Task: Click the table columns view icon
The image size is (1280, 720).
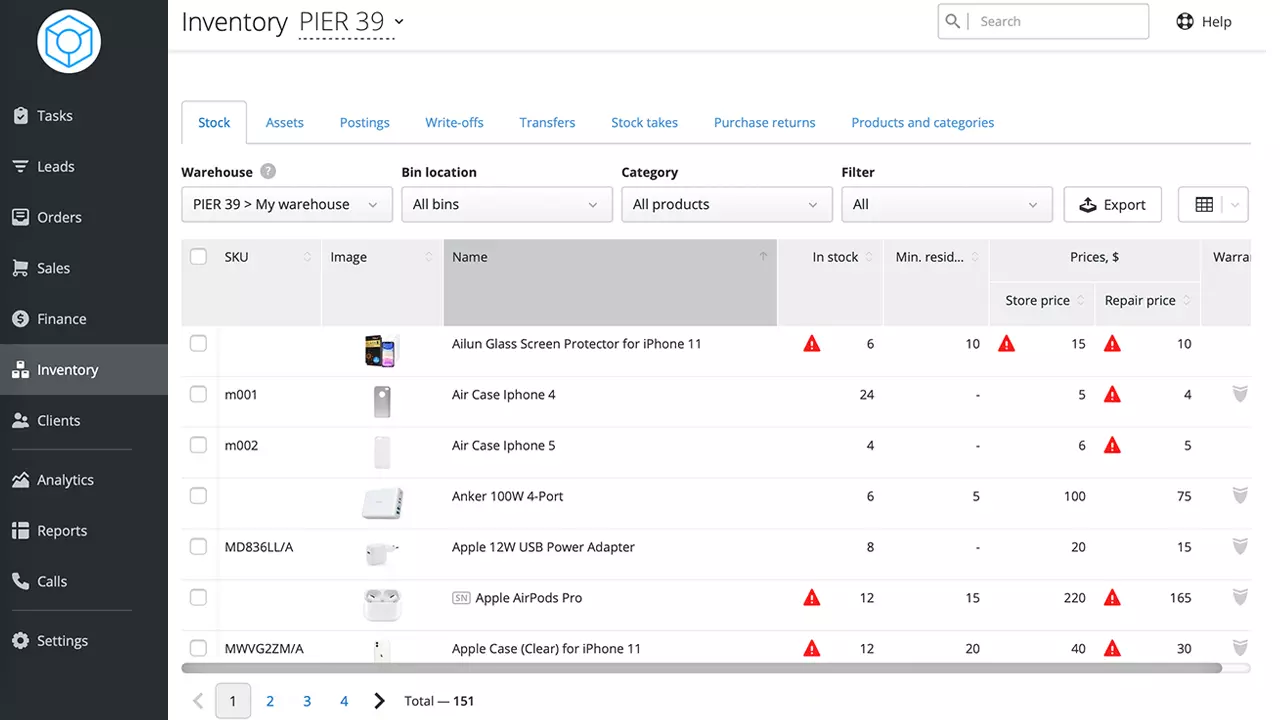Action: coord(1204,205)
